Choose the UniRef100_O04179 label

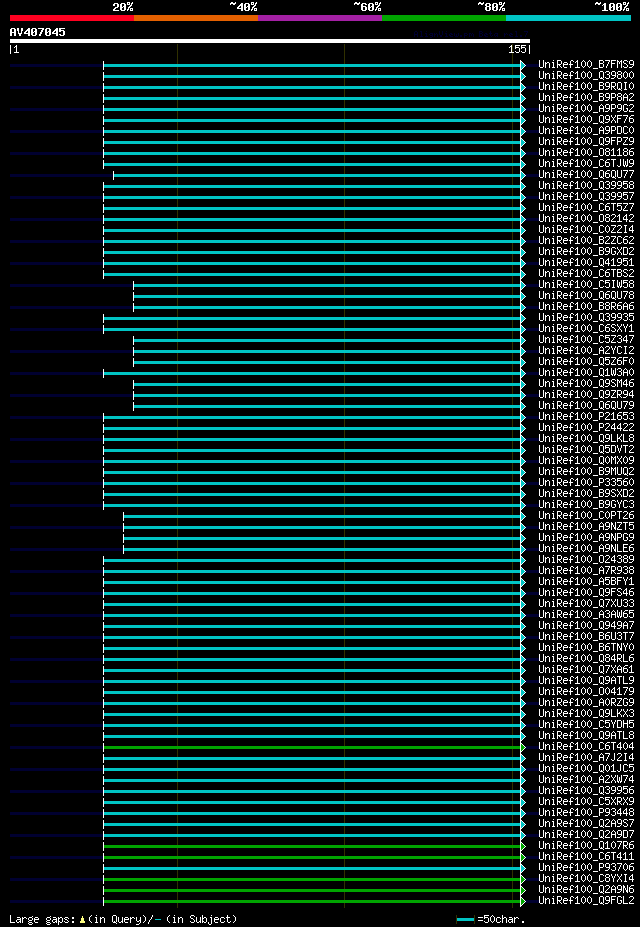click(x=586, y=693)
